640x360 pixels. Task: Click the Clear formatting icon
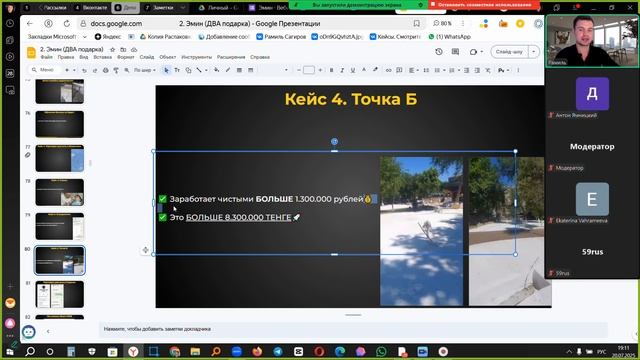[x=488, y=70]
